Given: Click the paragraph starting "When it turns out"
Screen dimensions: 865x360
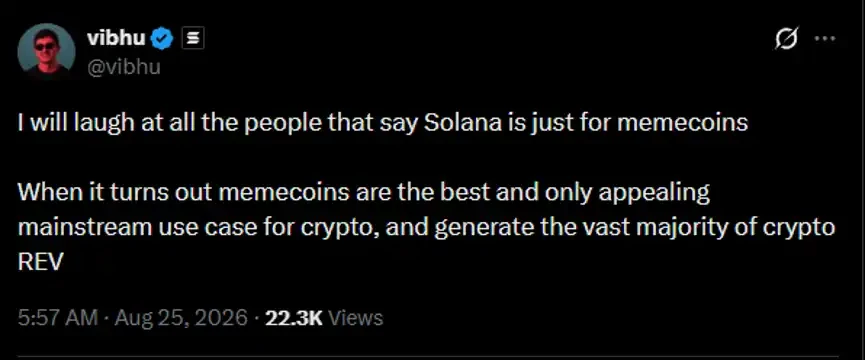Looking at the screenshot, I should 426,228.
